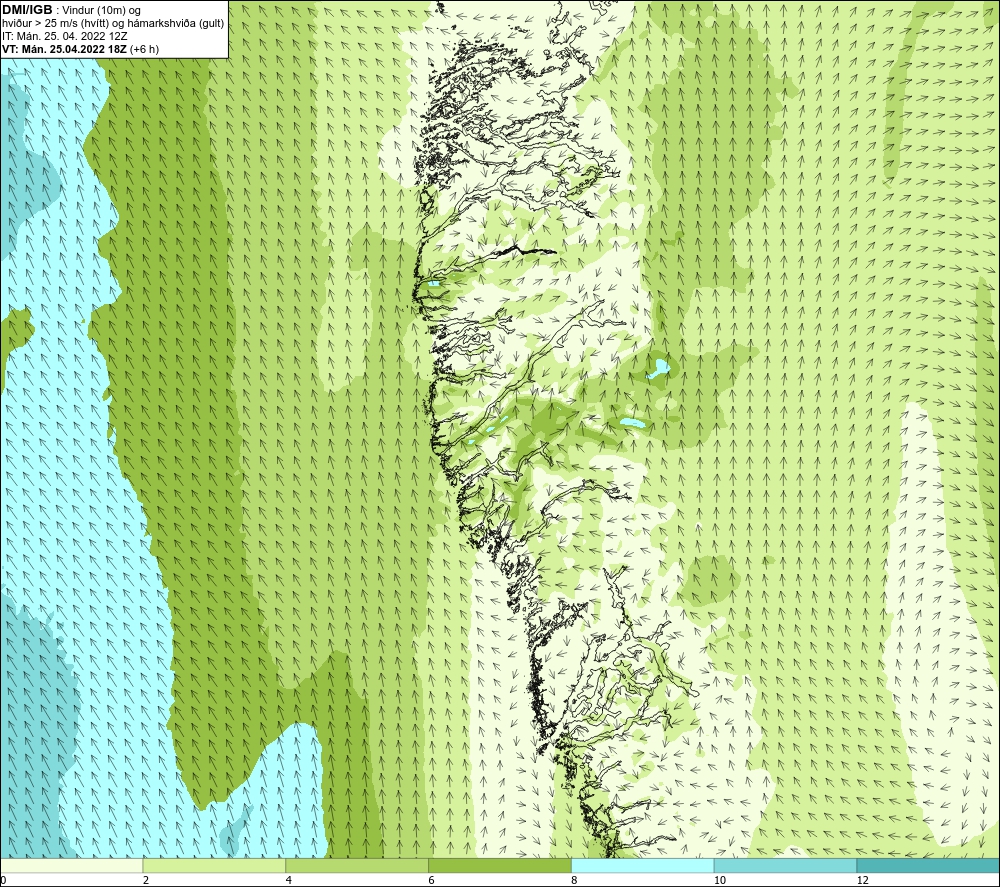Select the light cyan 8–10 m/s legend swatch
This screenshot has height=887, width=1000.
[x=643, y=865]
